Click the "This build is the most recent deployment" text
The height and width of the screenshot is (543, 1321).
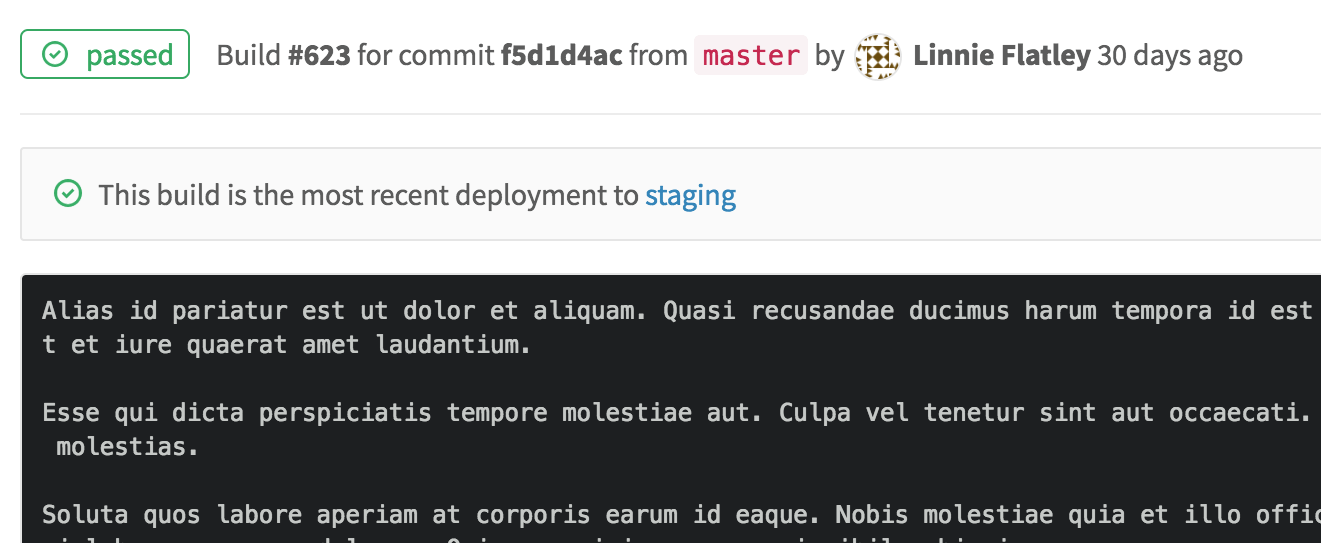[368, 194]
